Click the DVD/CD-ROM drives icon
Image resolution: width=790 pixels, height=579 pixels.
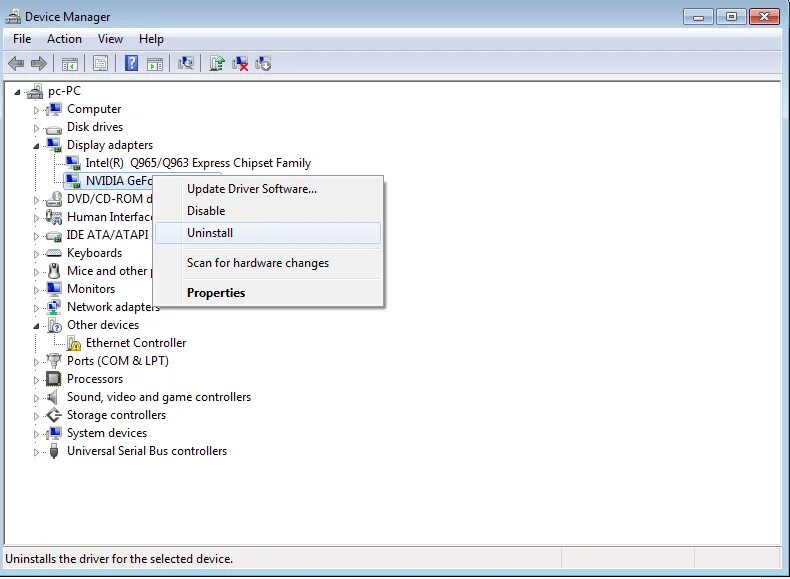pyautogui.click(x=53, y=200)
